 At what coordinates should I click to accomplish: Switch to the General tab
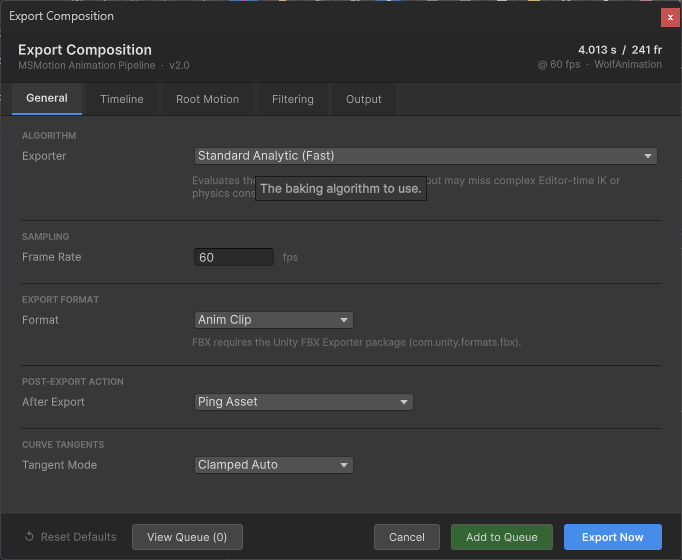(47, 99)
